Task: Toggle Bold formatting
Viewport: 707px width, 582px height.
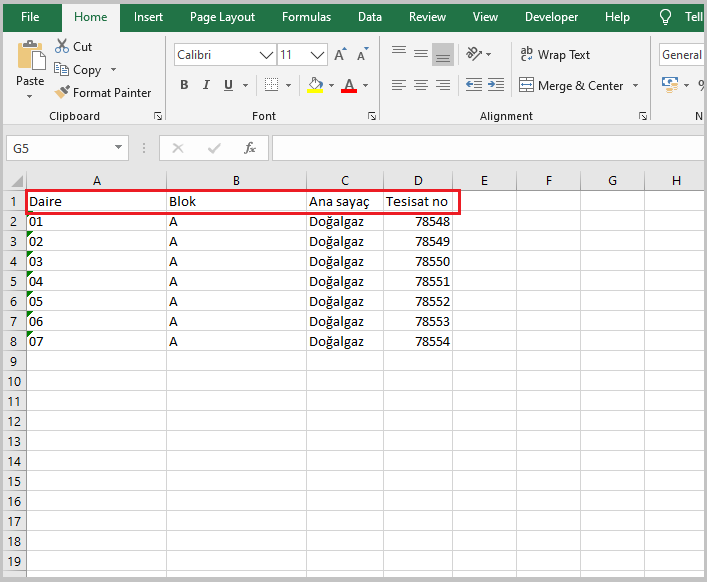Action: click(x=184, y=85)
